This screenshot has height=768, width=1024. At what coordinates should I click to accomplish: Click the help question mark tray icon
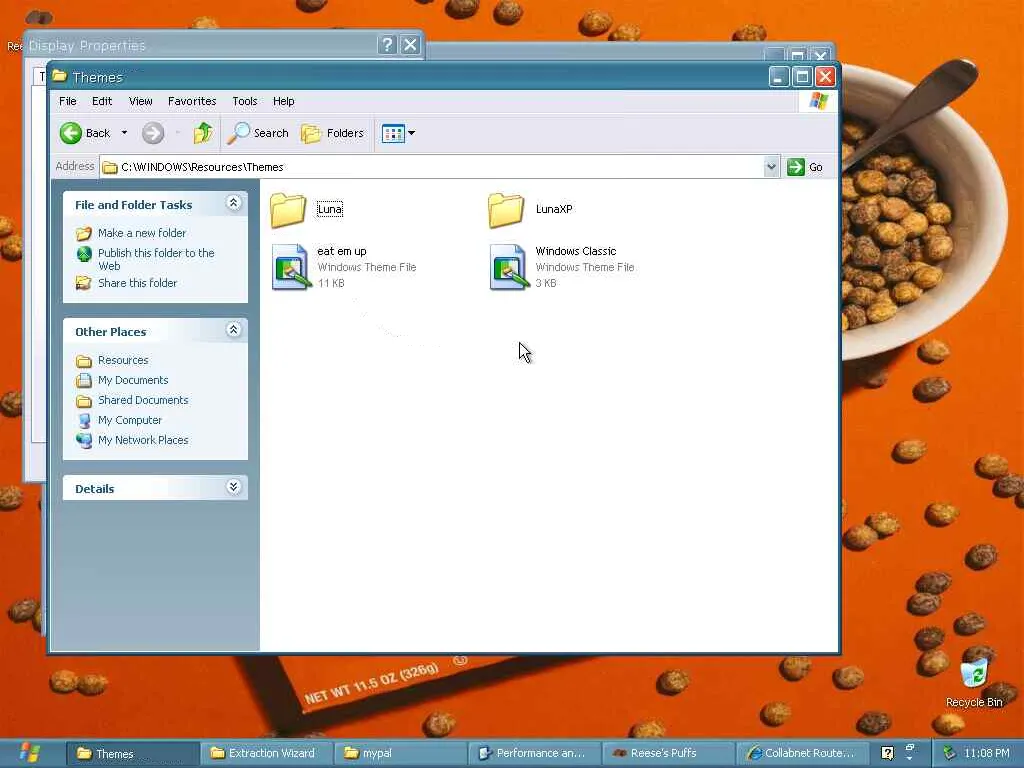(x=888, y=753)
